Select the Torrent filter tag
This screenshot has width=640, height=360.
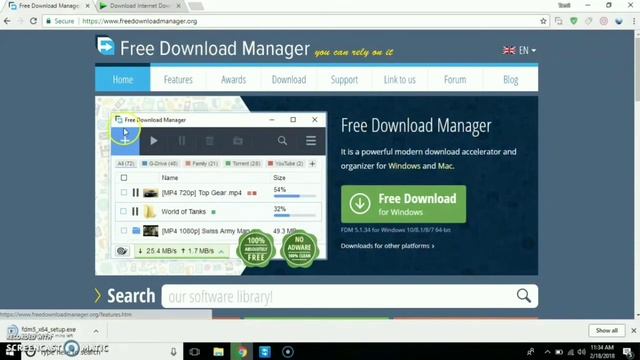(243, 164)
